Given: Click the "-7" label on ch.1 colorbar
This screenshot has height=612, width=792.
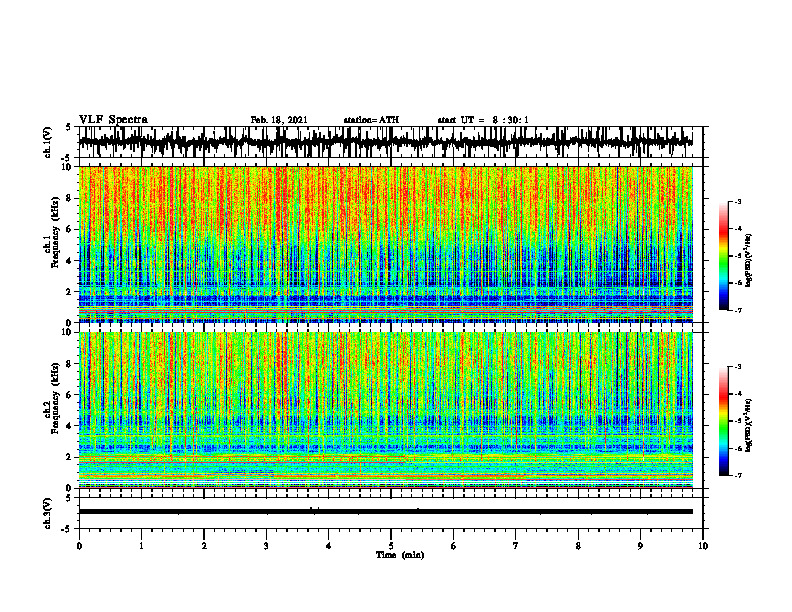Looking at the screenshot, I should [738, 310].
